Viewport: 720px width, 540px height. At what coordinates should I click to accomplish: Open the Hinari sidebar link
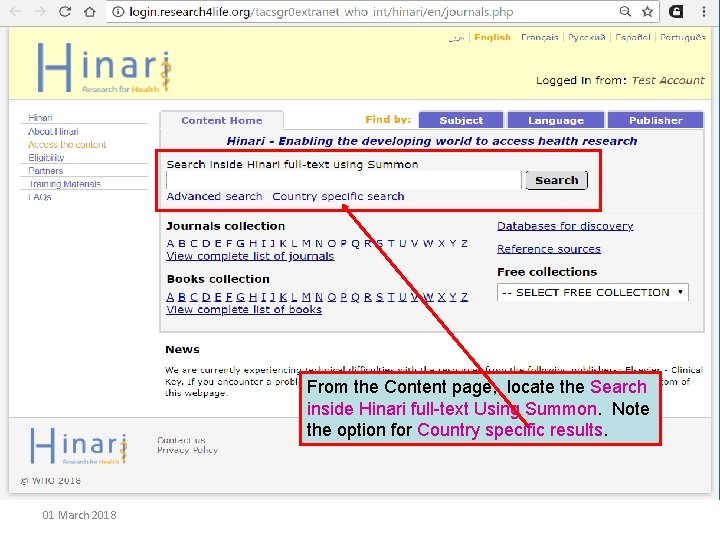pos(40,118)
